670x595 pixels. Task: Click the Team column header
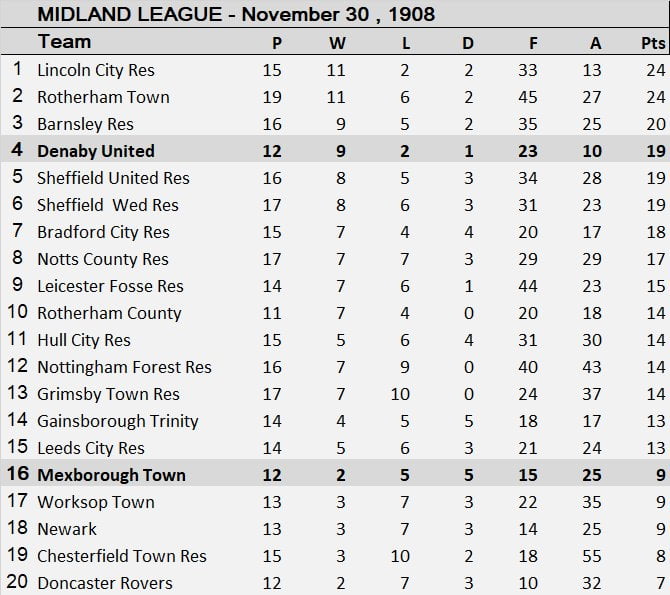click(x=64, y=42)
